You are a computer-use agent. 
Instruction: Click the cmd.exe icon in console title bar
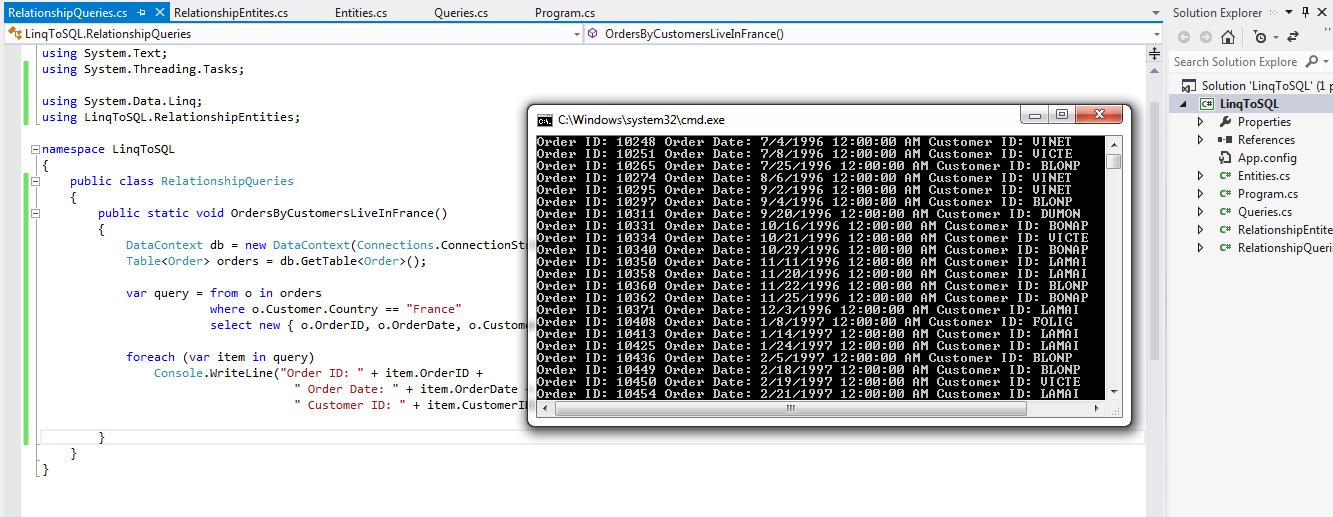545,118
